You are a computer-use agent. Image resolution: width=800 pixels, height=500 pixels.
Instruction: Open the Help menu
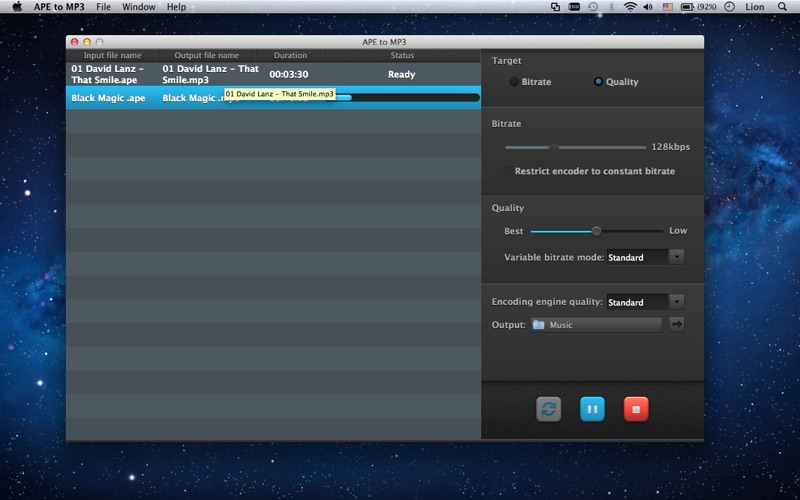pyautogui.click(x=177, y=7)
